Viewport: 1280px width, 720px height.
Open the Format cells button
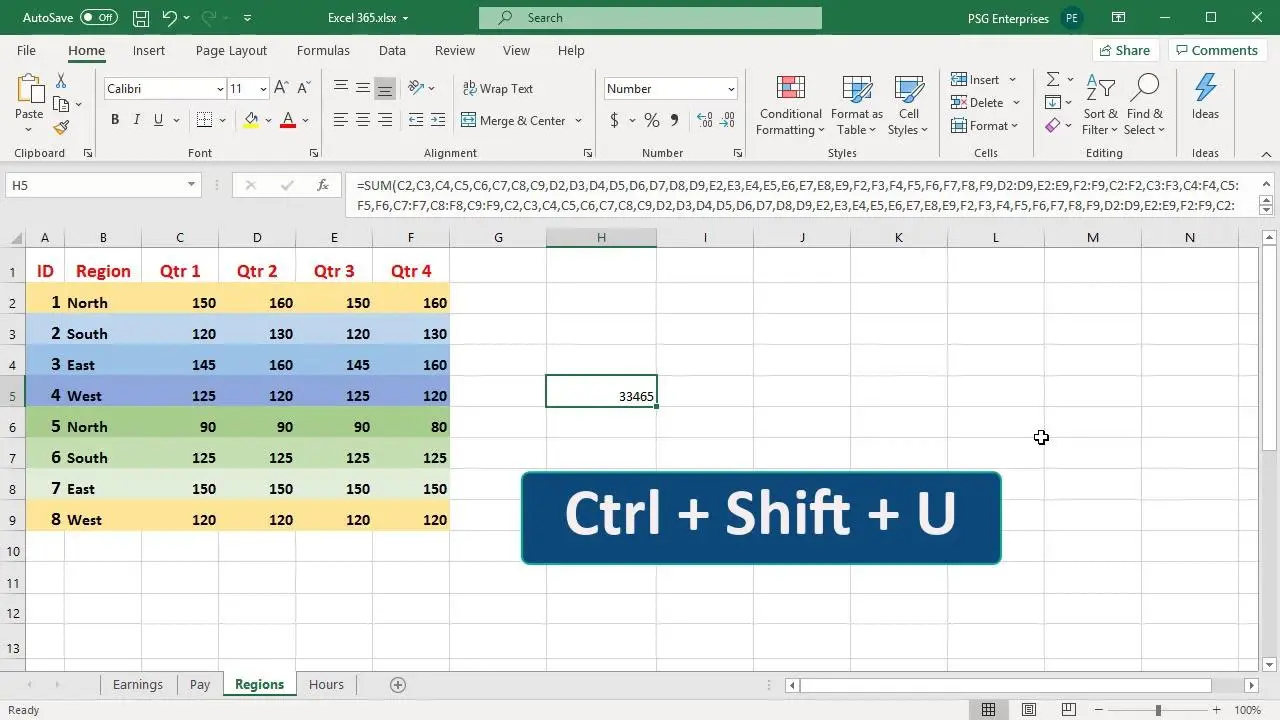(x=985, y=125)
